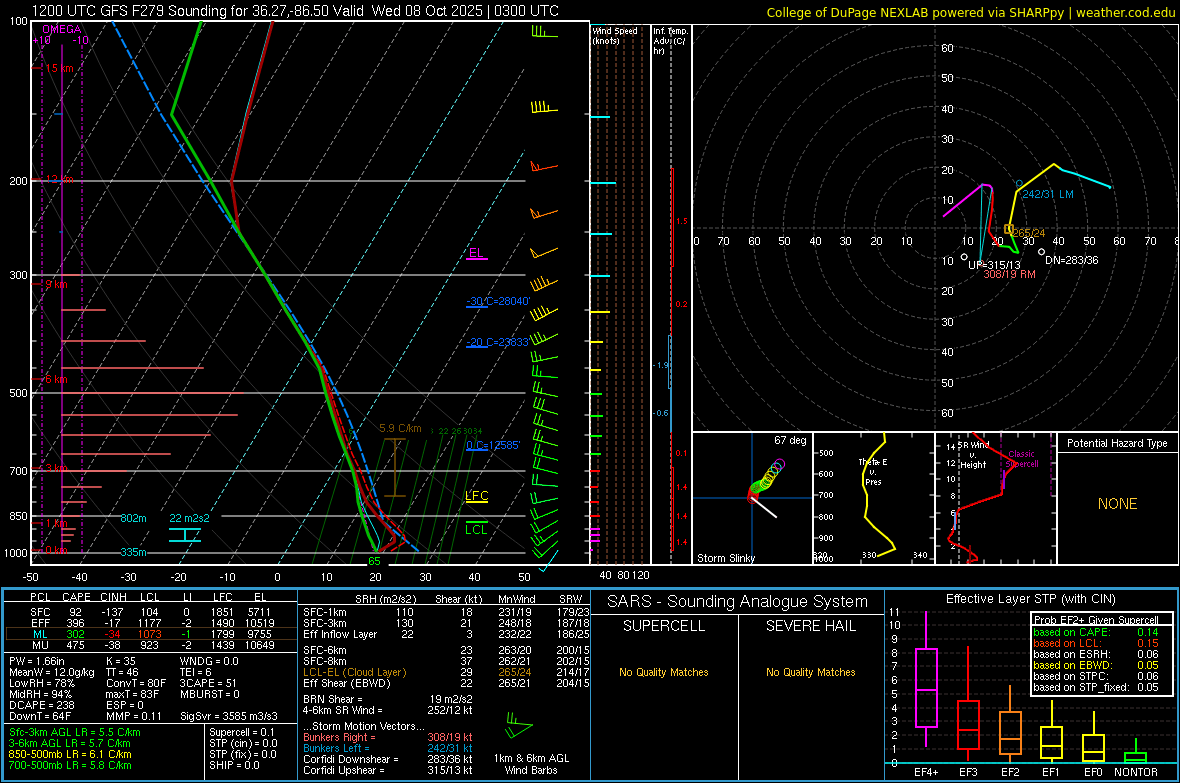Click the 'Prob EF2+ Given Supercell' heading
The width and height of the screenshot is (1180, 783).
[1096, 620]
